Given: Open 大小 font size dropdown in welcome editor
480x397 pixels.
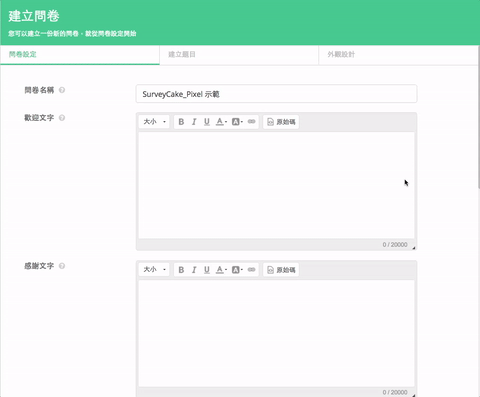Looking at the screenshot, I should (x=154, y=122).
